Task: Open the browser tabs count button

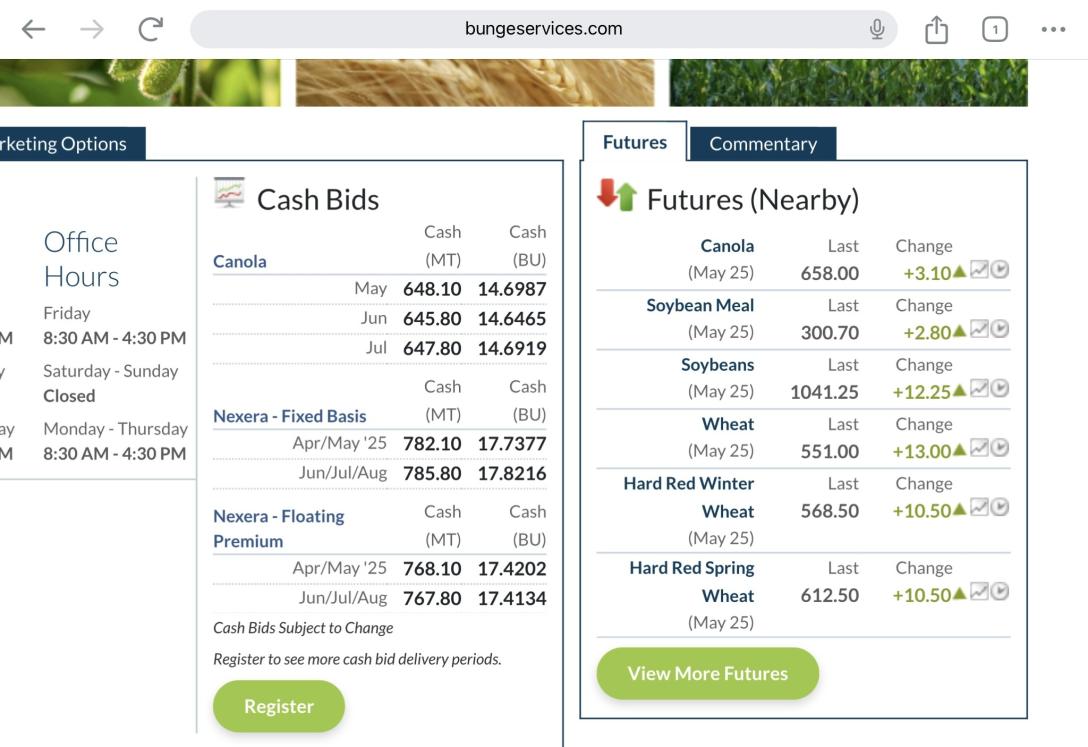Action: (x=994, y=29)
